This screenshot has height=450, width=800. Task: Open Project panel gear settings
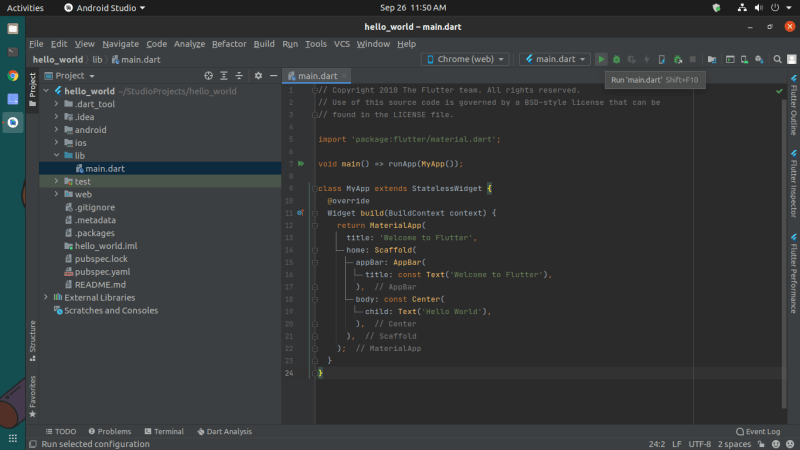coord(258,75)
